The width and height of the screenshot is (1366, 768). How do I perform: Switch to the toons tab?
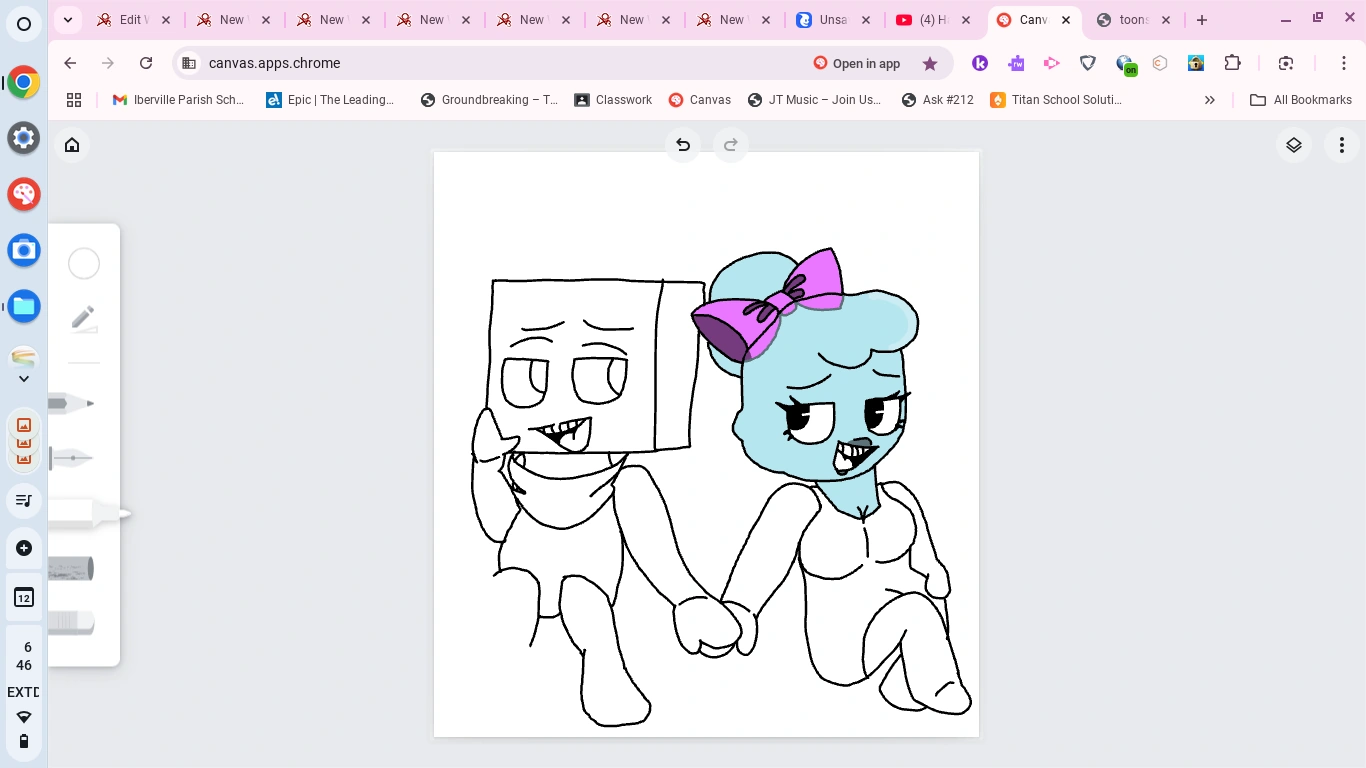coord(1135,19)
